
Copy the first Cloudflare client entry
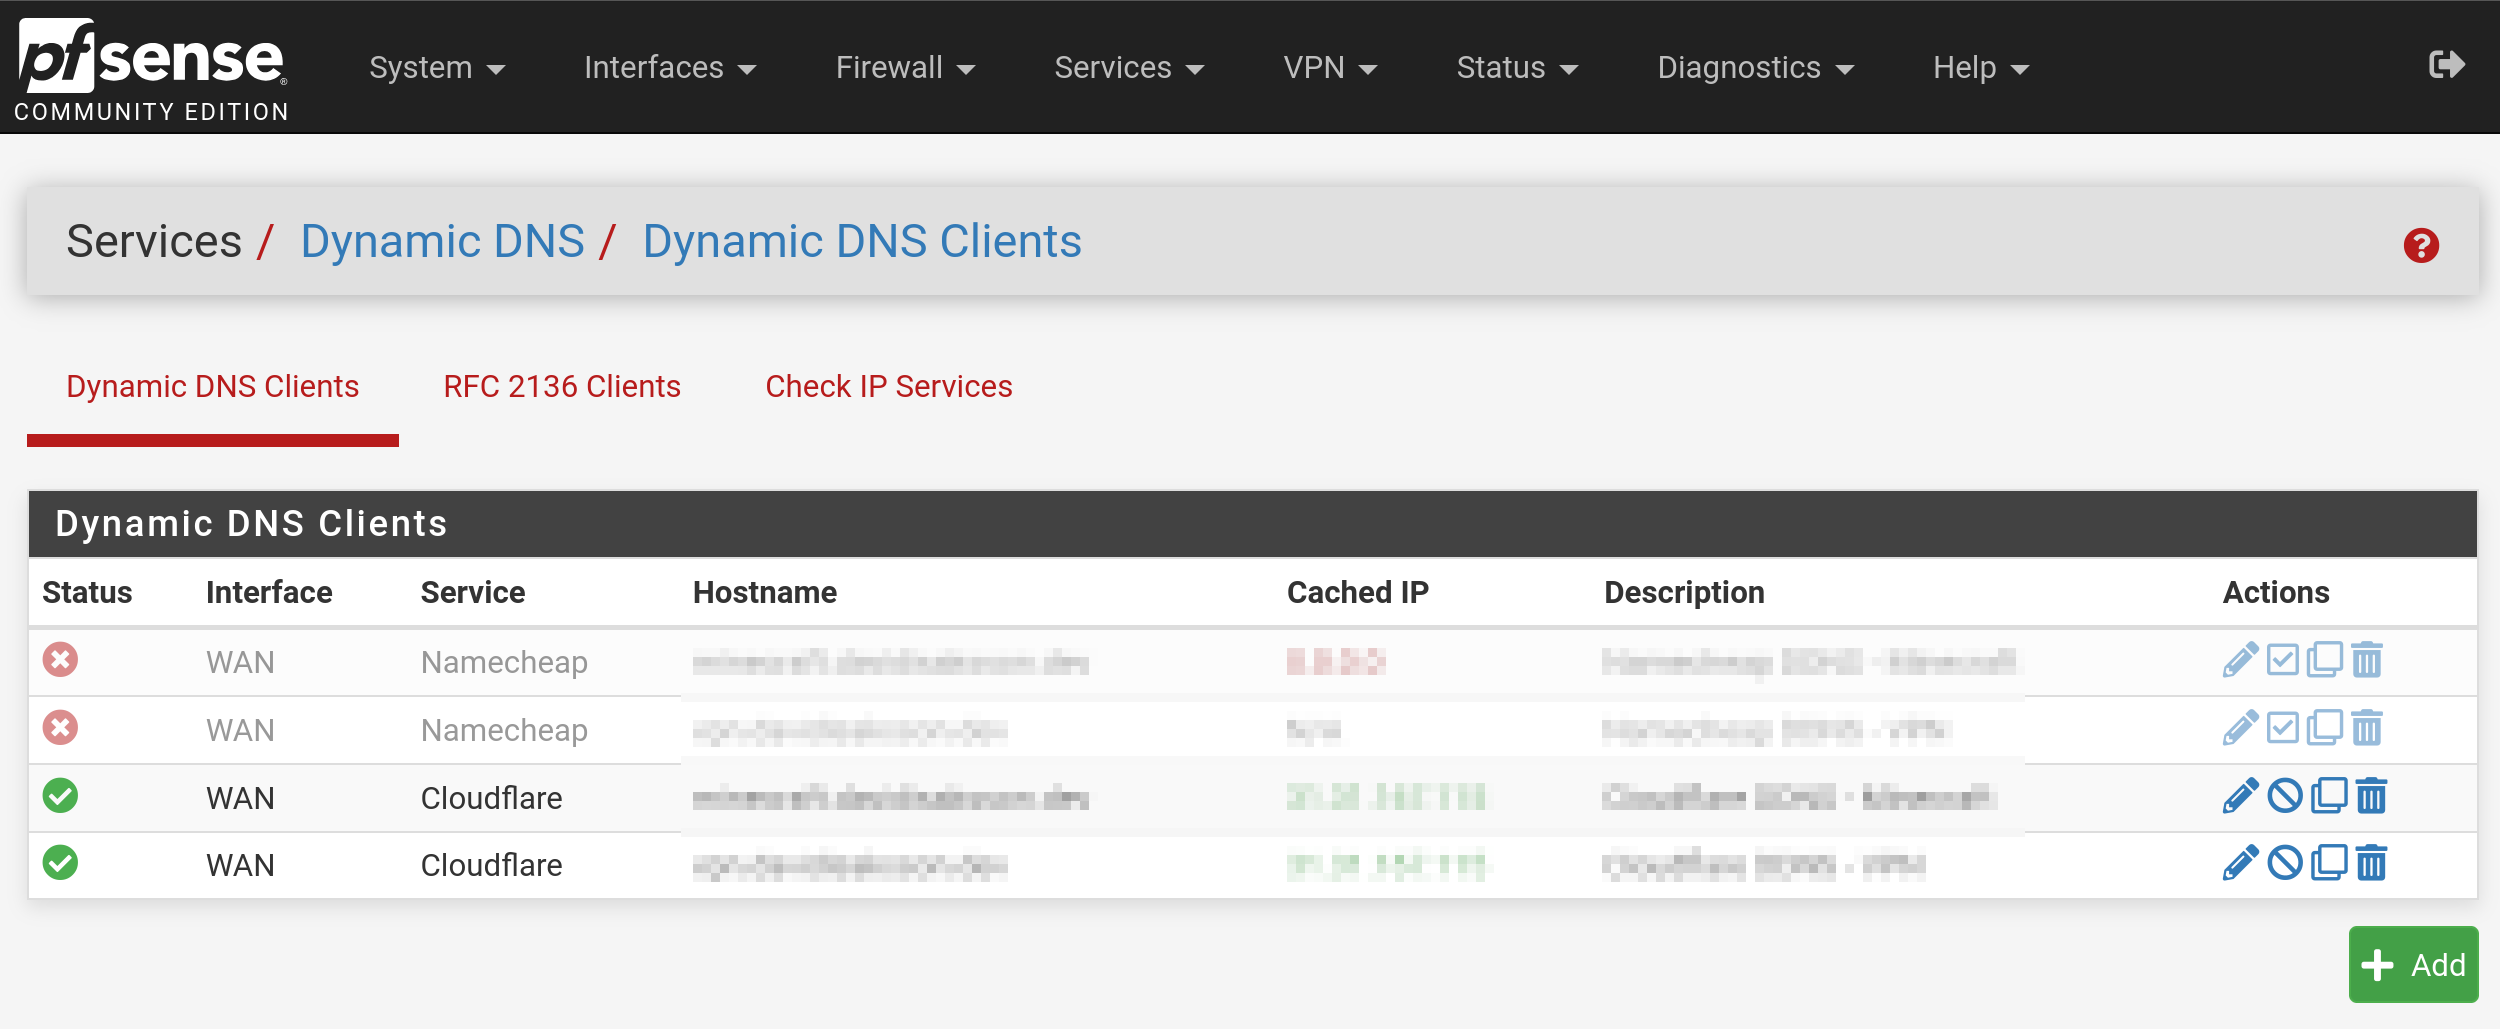click(2329, 796)
